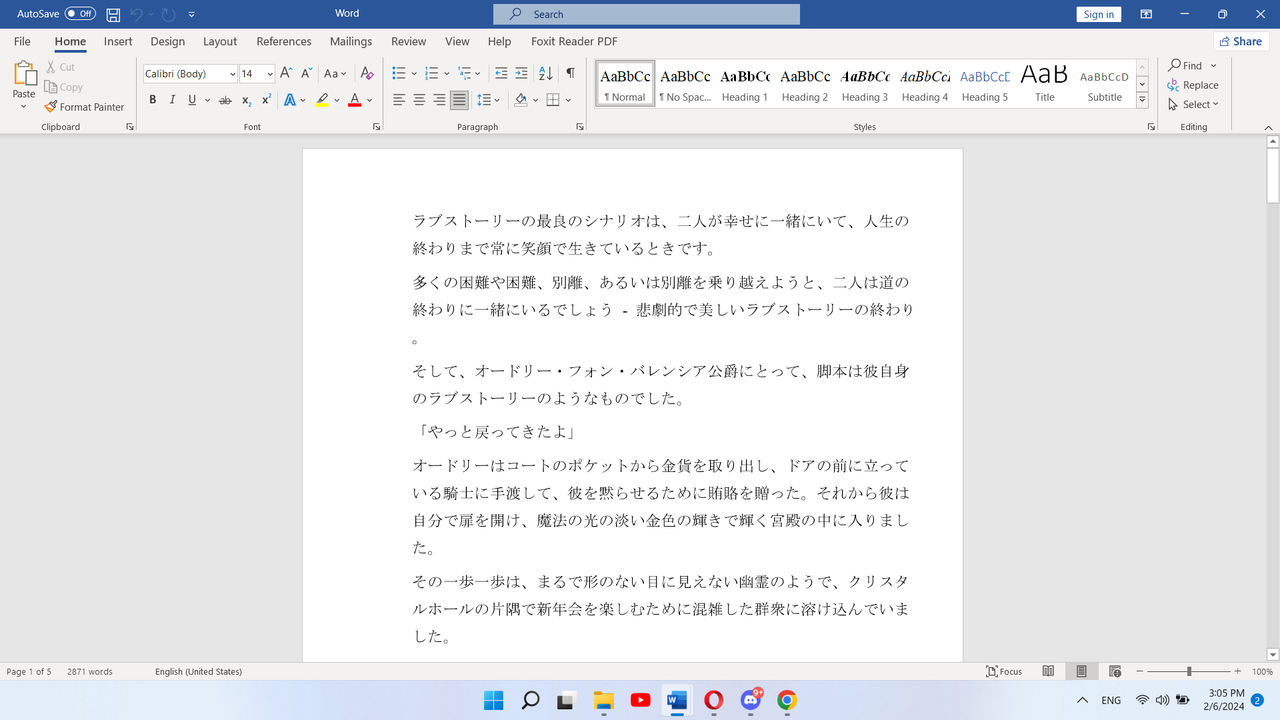Open the Change Case dropdown
Screen dimensions: 1280x720
click(x=335, y=73)
